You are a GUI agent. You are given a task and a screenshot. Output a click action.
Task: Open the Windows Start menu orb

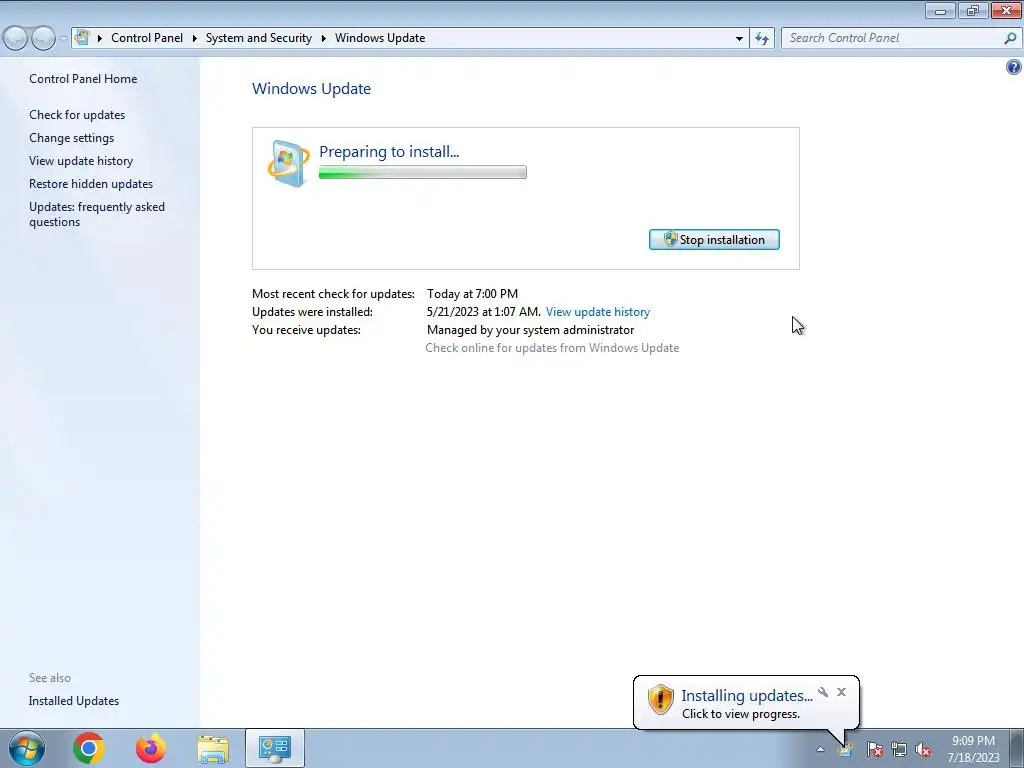[x=27, y=748]
